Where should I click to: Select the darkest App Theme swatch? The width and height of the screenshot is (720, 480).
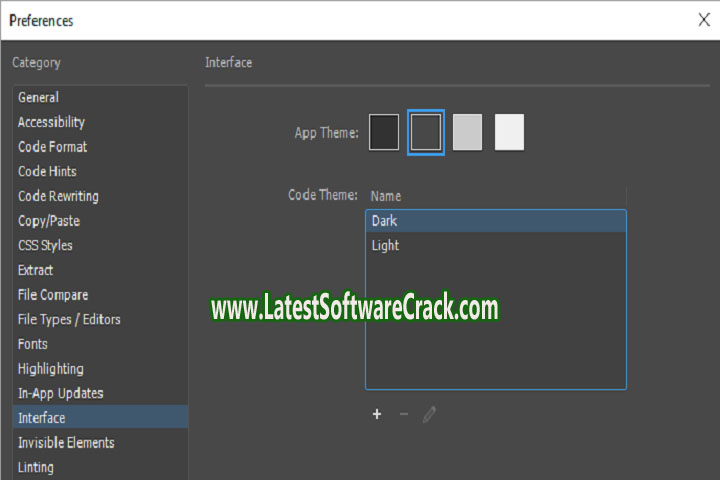click(384, 132)
